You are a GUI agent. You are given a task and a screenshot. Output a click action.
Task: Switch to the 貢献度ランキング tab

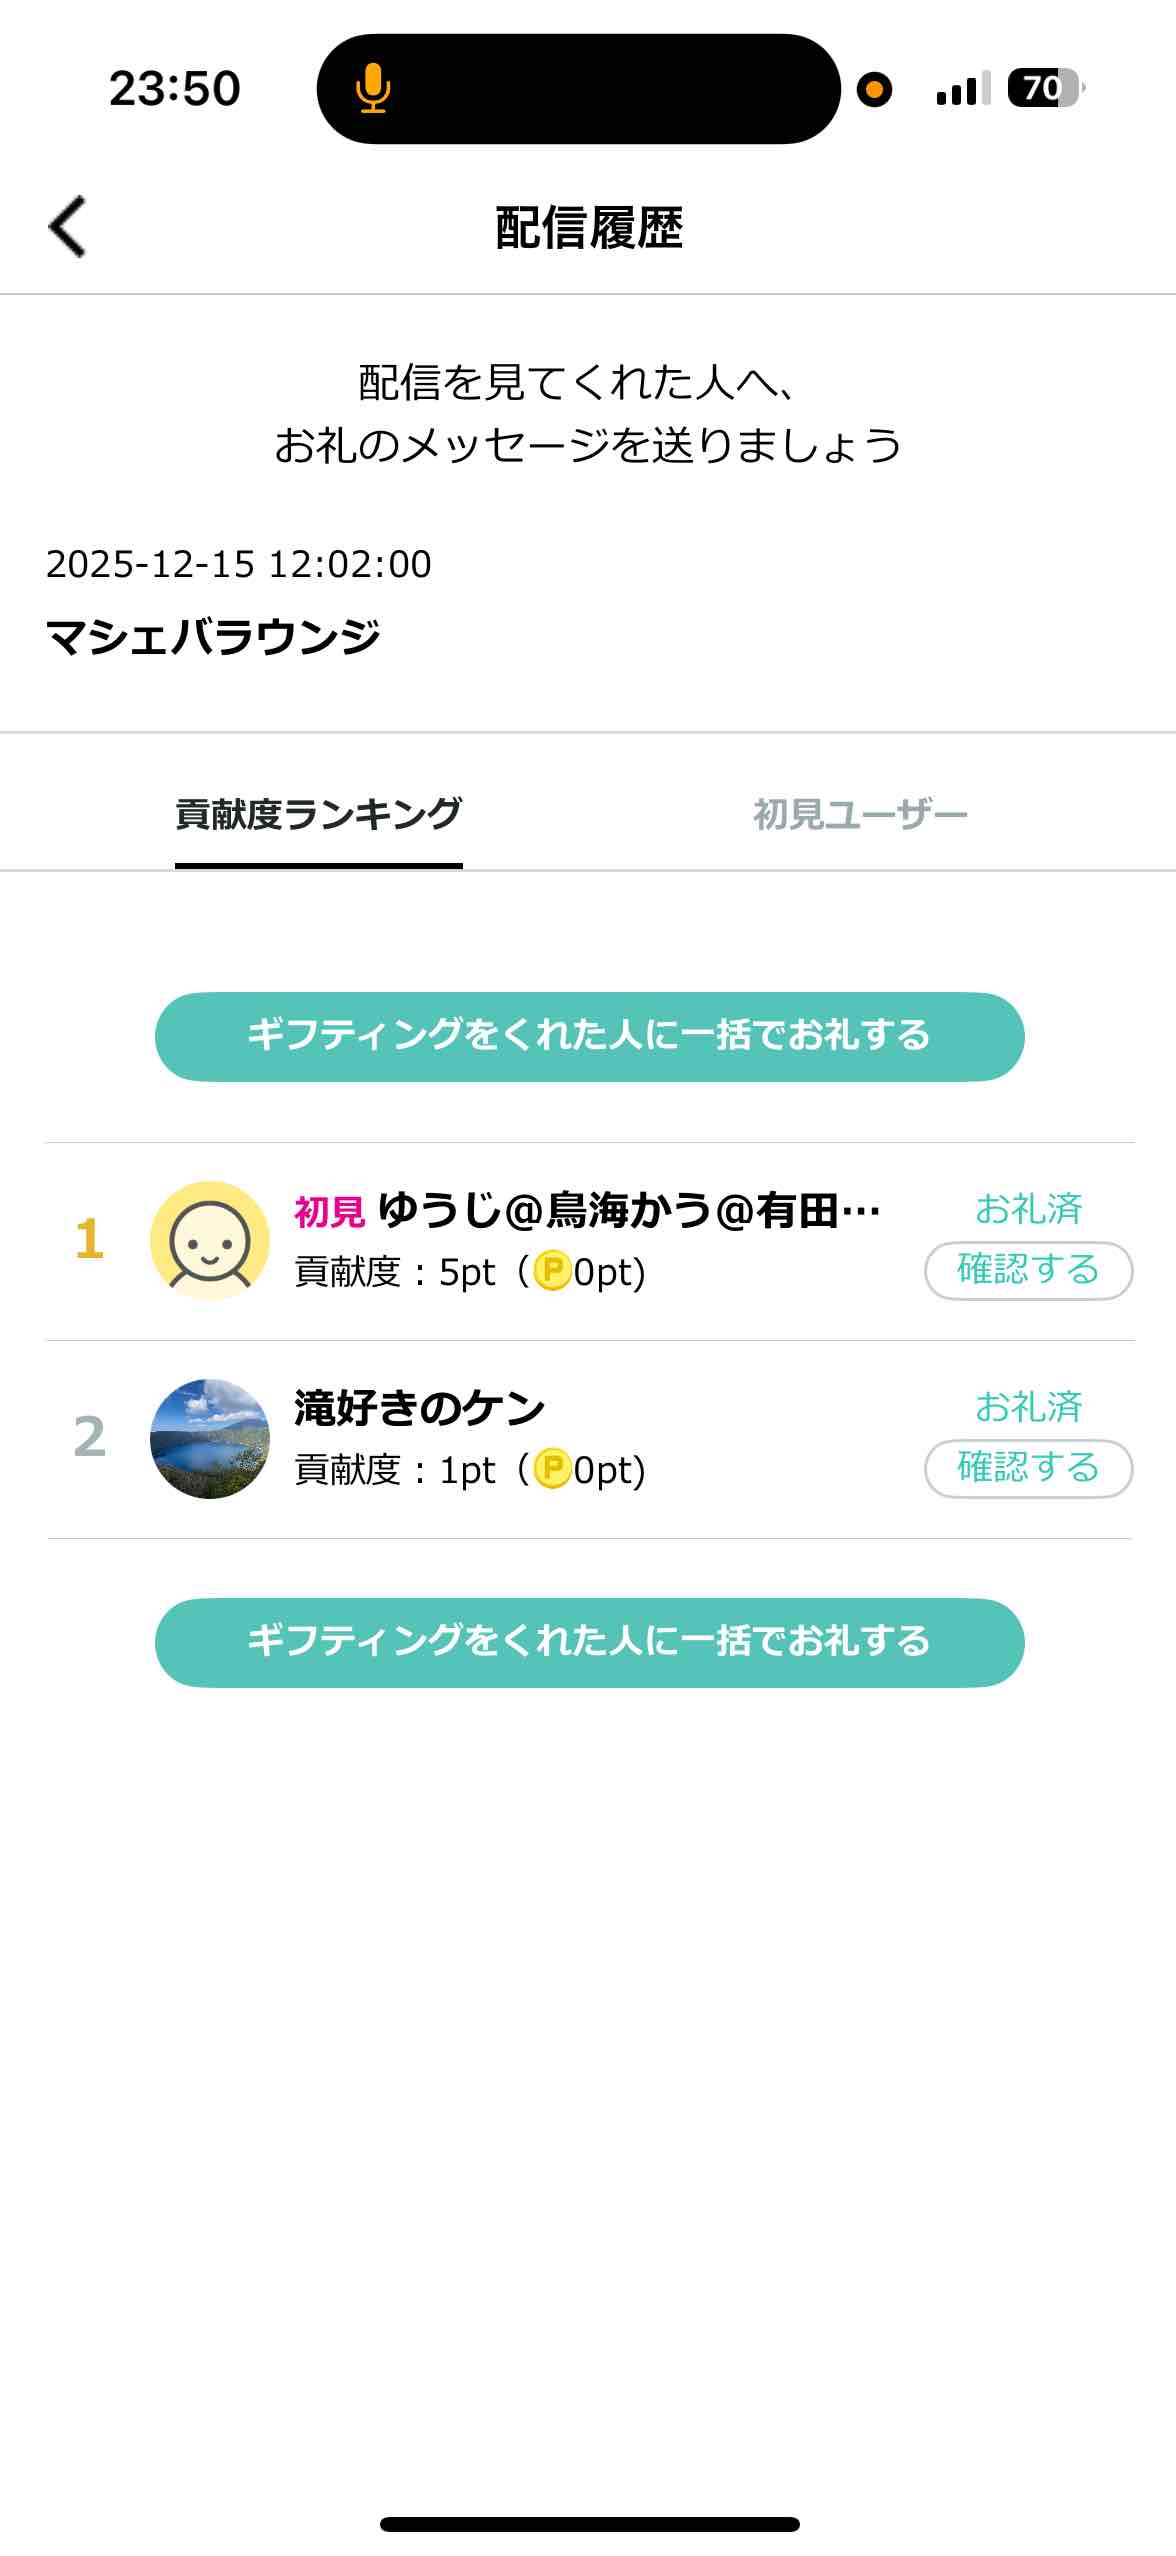[x=318, y=815]
